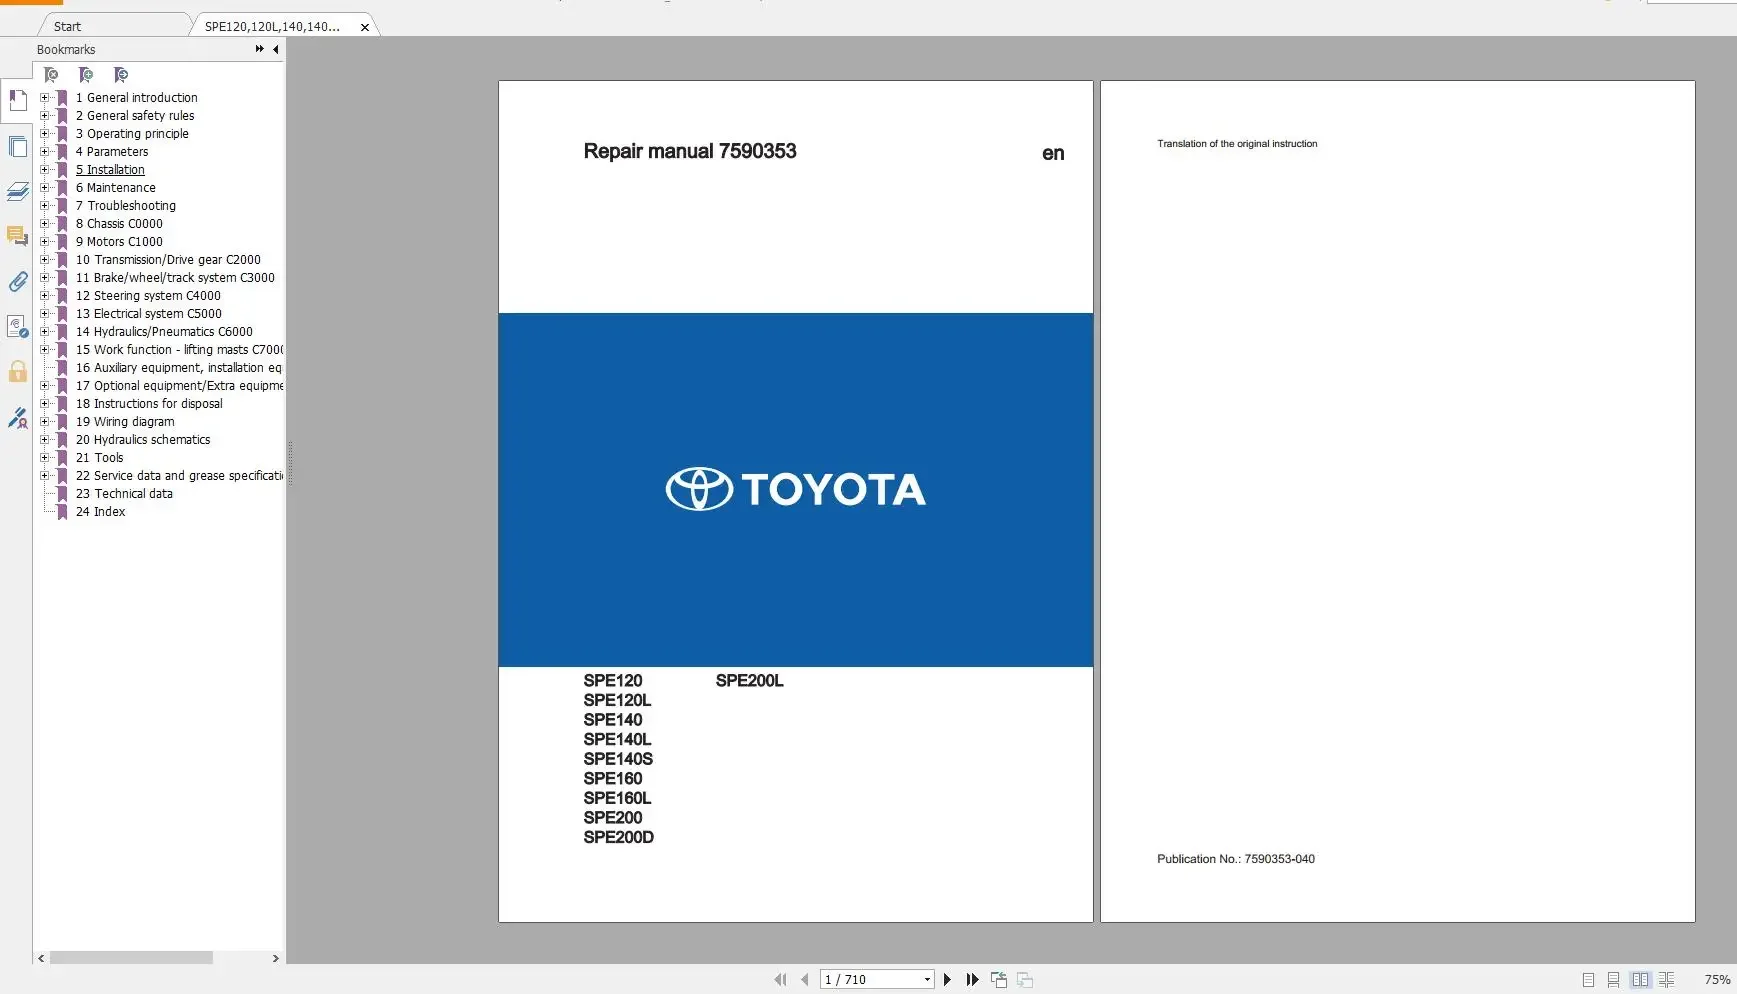
Task: Open the Digital Signatures panel icon
Action: (17, 327)
